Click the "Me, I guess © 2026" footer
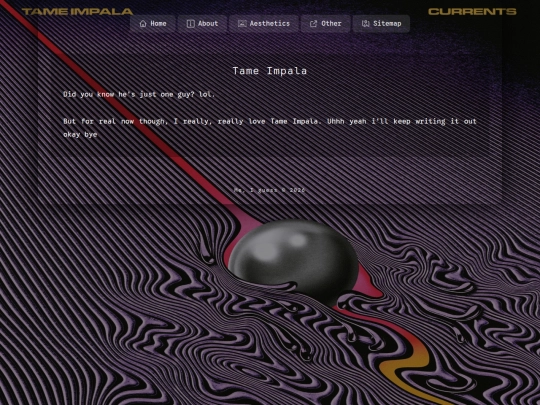The height and width of the screenshot is (405, 540). (x=270, y=190)
